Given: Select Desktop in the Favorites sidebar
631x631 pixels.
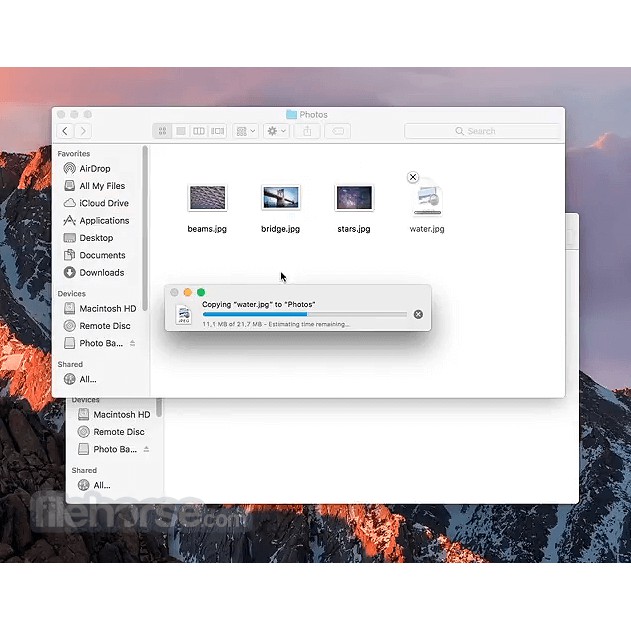Looking at the screenshot, I should point(96,238).
